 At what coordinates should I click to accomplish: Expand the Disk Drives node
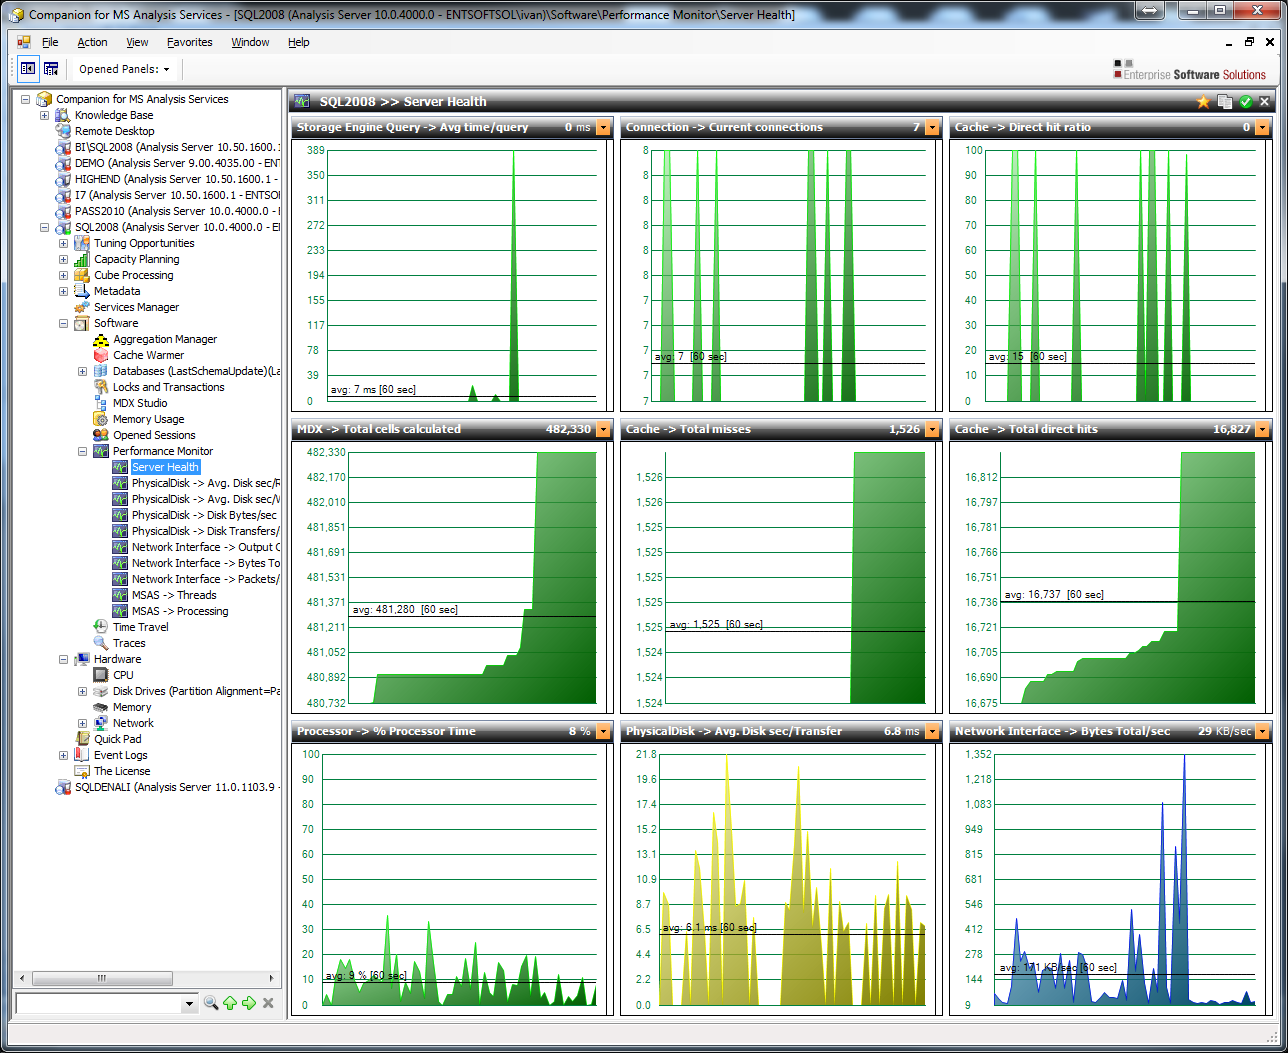82,691
